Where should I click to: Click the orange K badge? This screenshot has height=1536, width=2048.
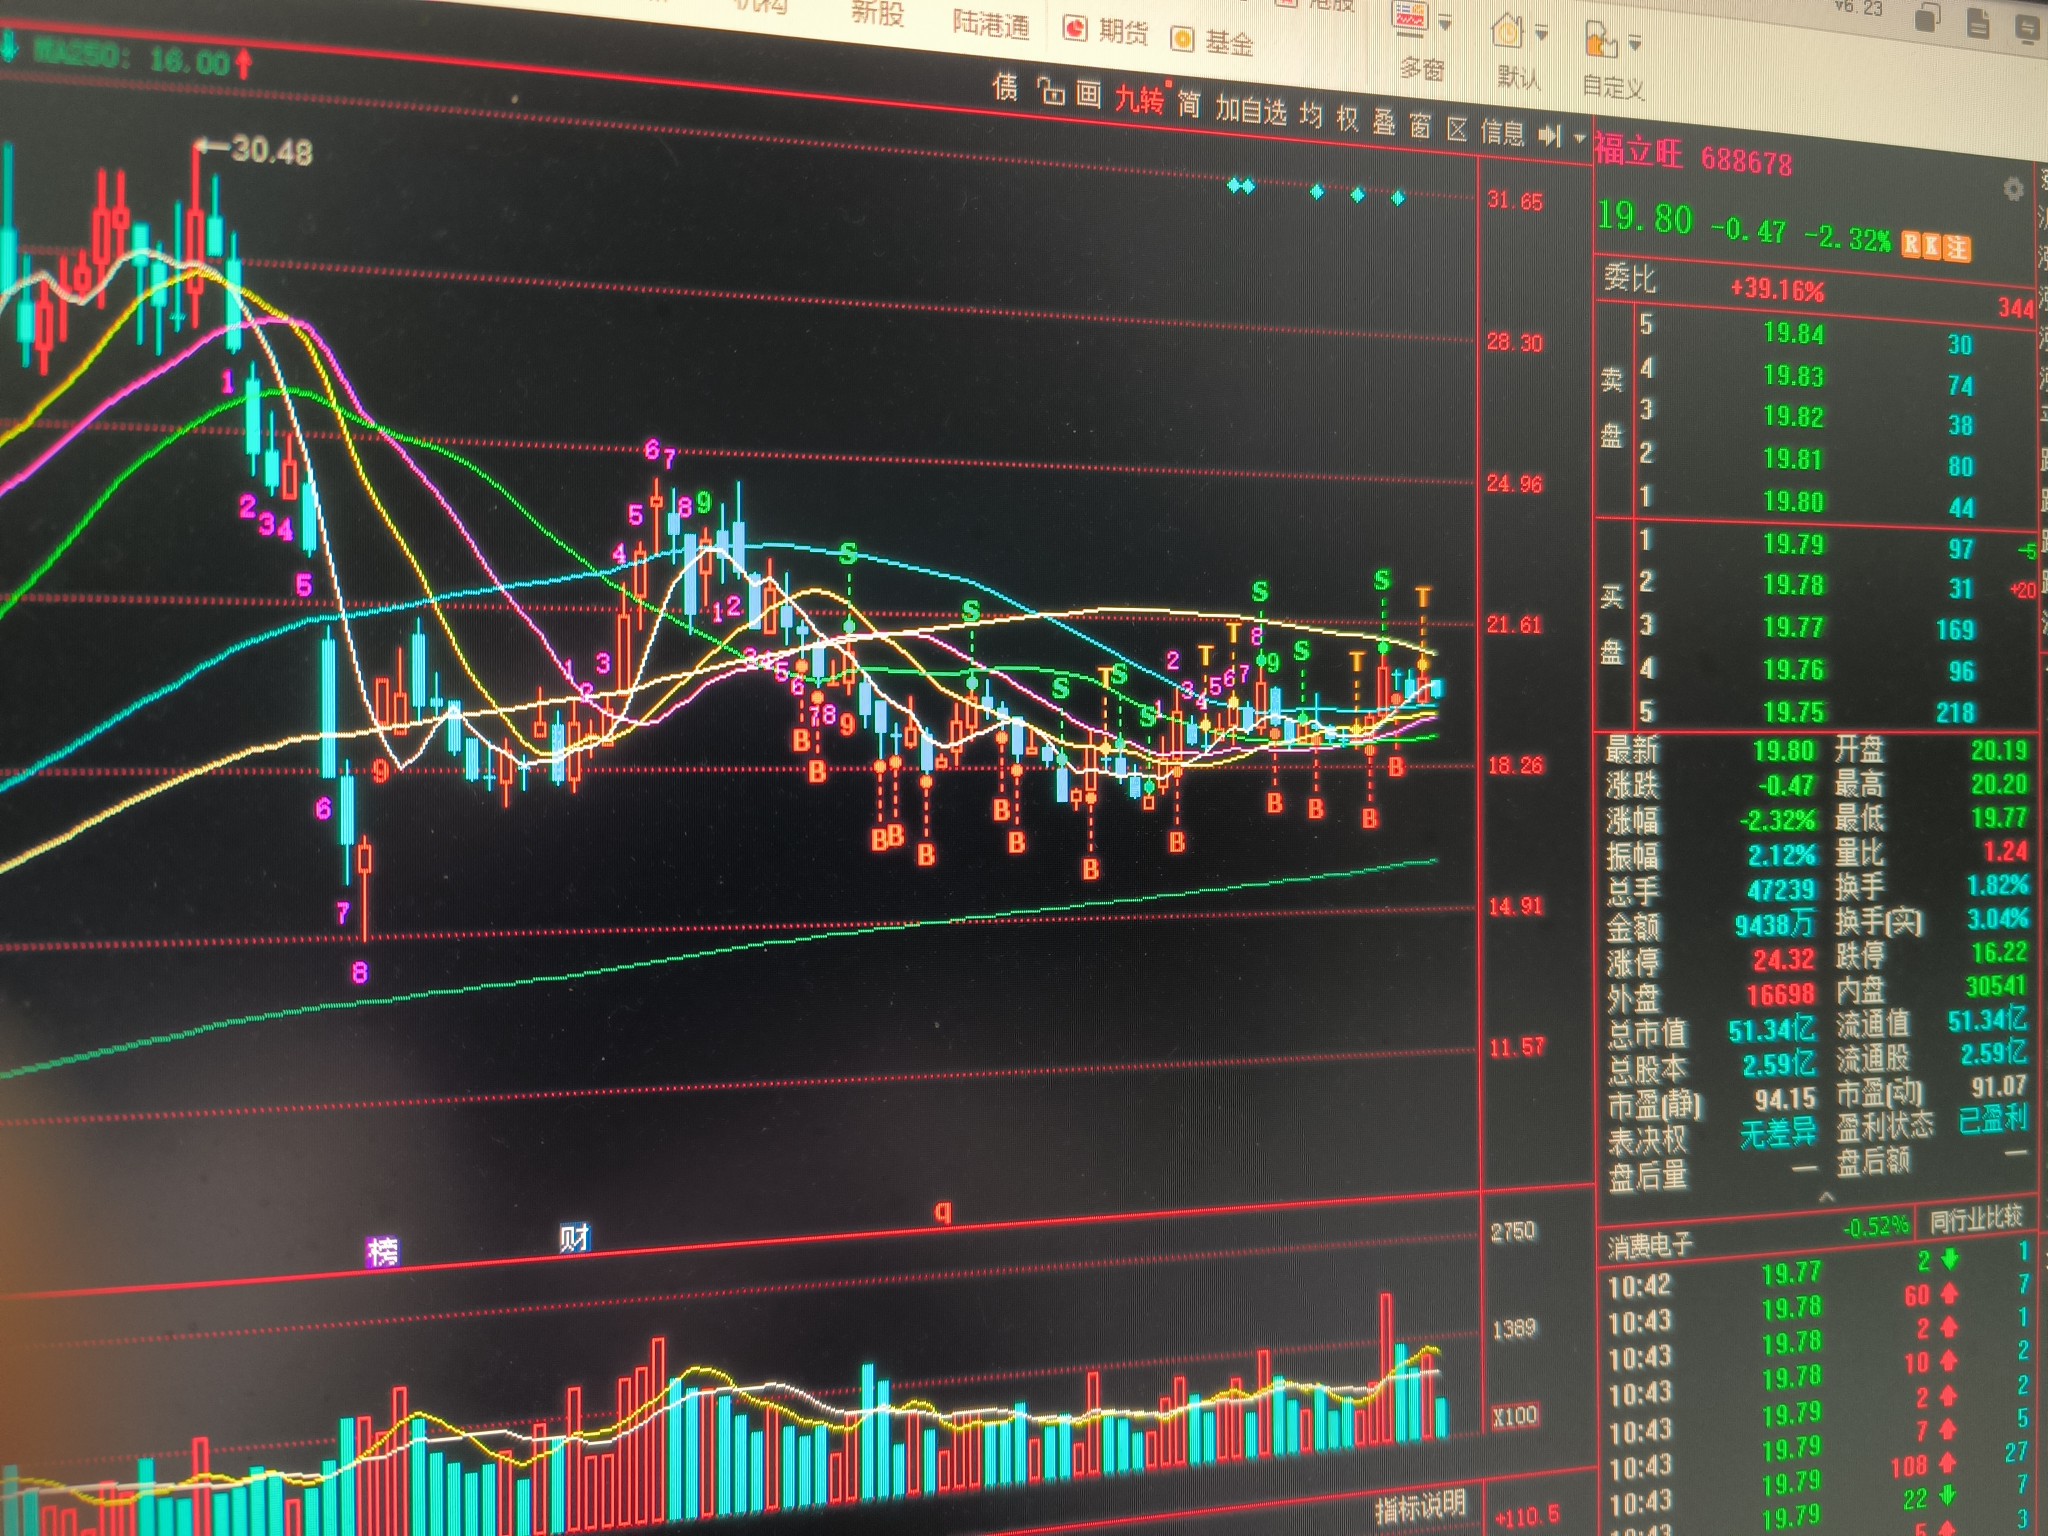[1932, 246]
